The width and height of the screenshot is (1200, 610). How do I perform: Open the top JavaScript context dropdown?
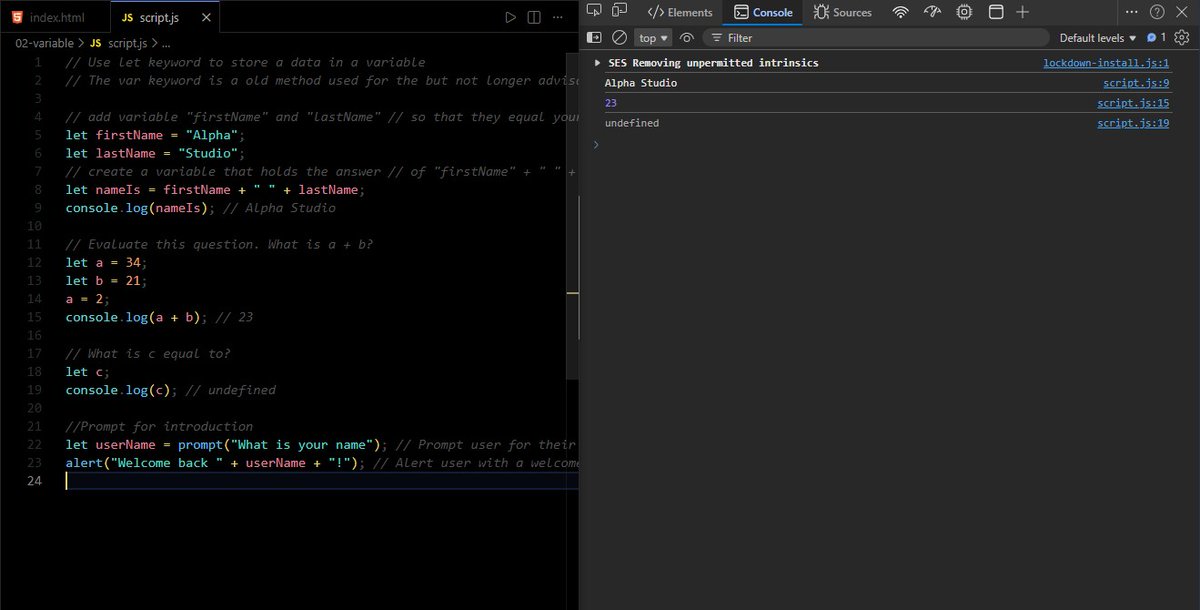point(654,38)
